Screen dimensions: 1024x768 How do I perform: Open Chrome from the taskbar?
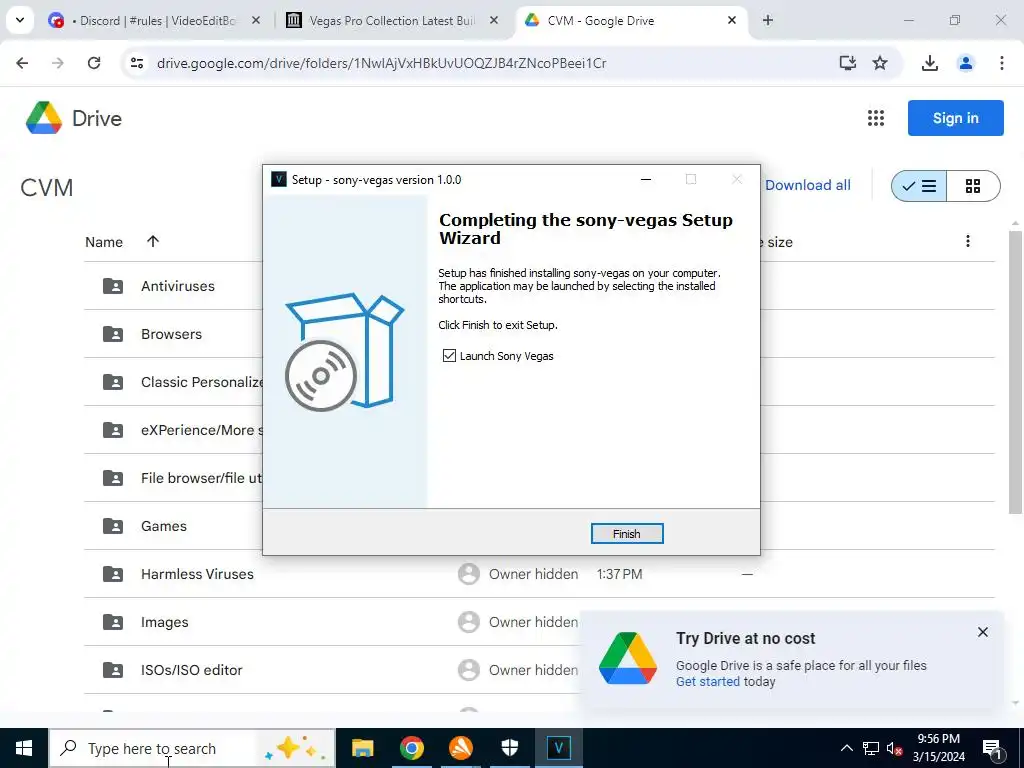click(411, 748)
